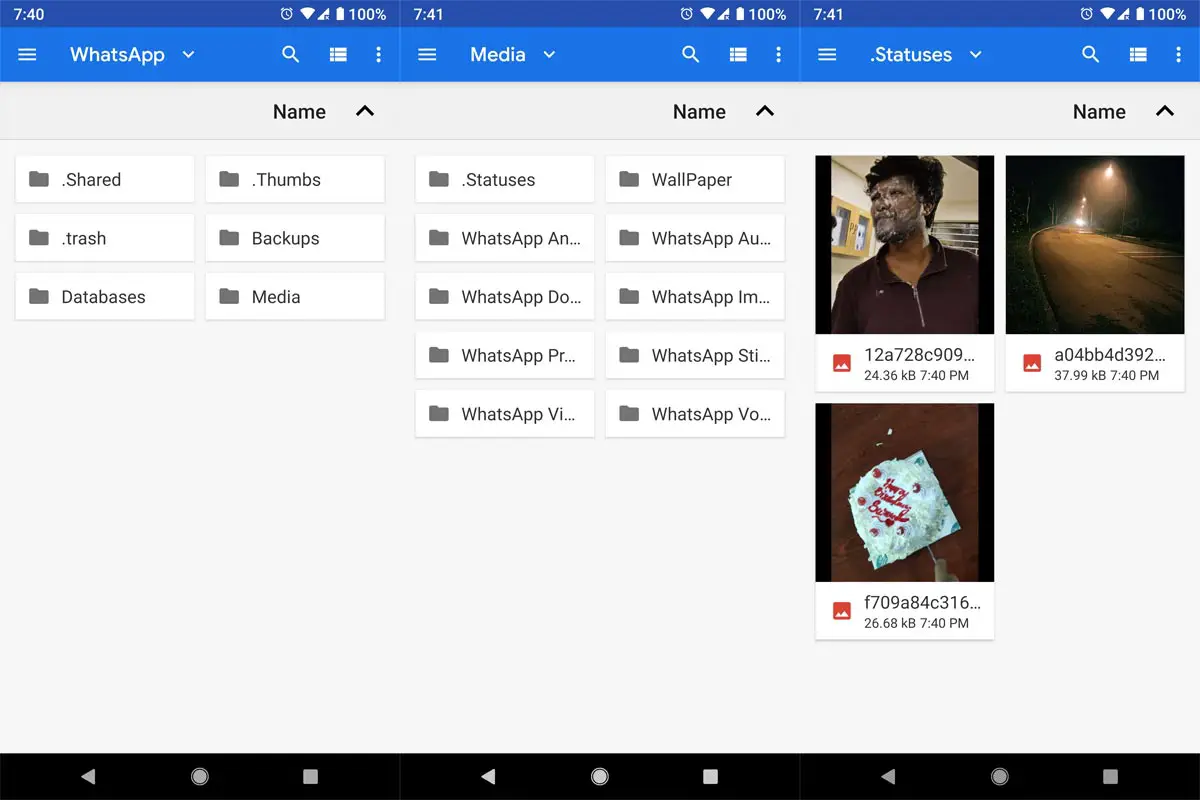Open the WhatsApp Im... folder
Viewport: 1200px width, 800px height.
tap(695, 297)
